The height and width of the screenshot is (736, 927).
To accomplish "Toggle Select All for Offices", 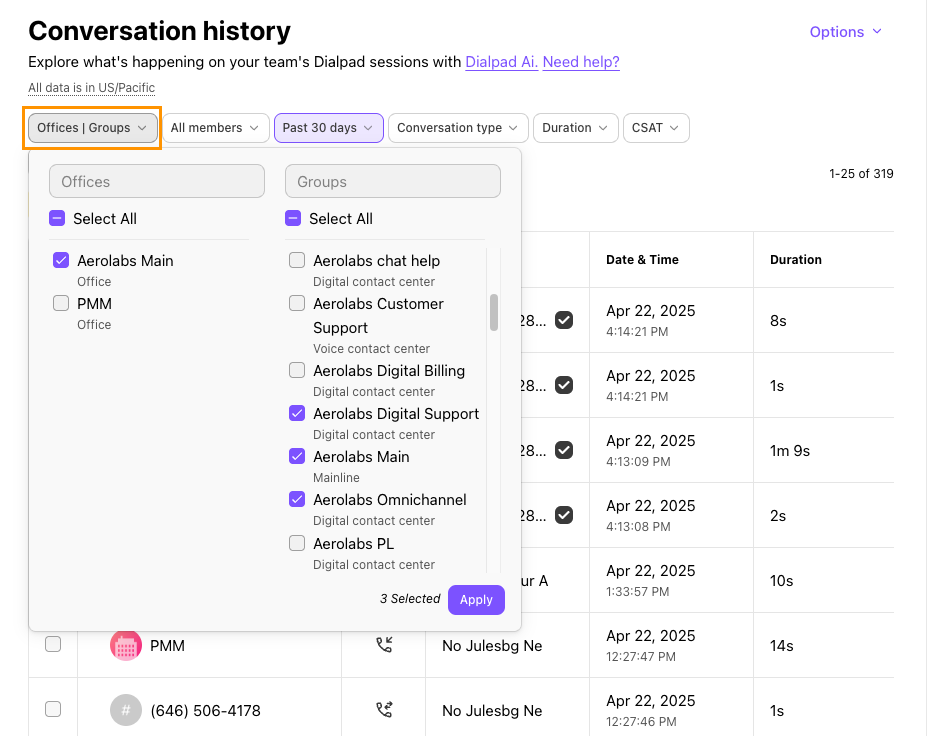I will coord(57,219).
